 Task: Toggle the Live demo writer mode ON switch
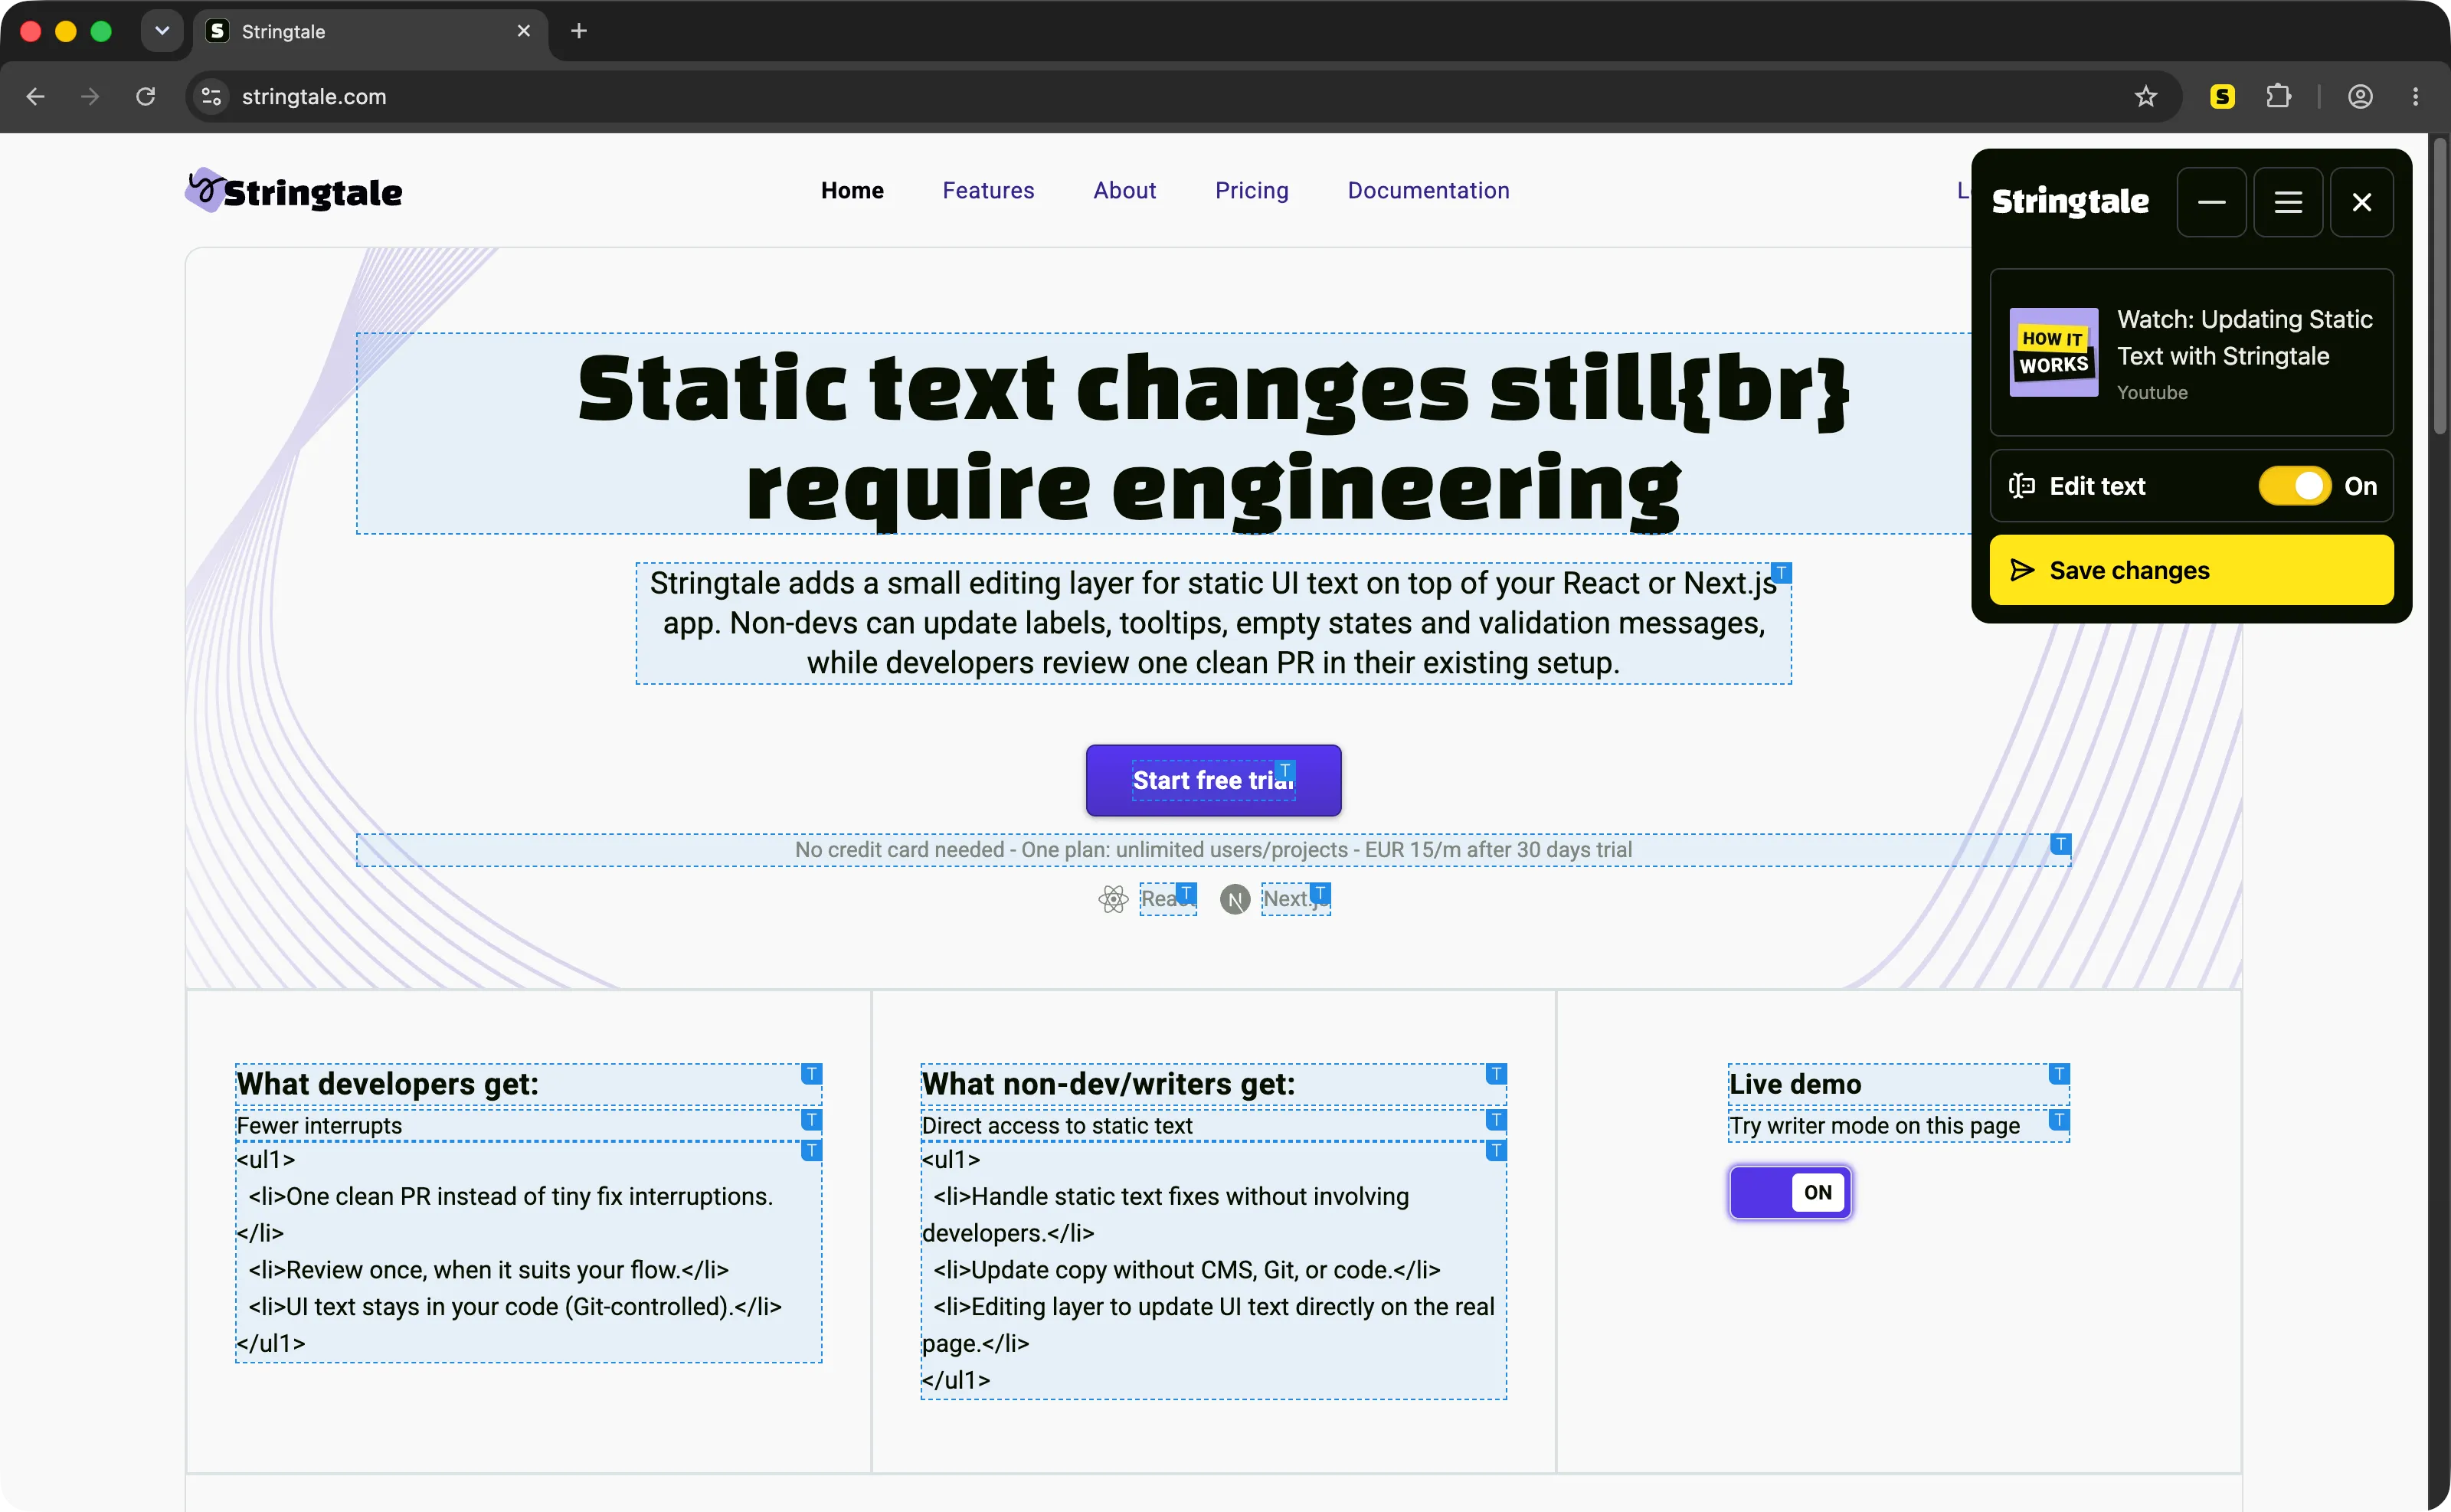[1790, 1192]
